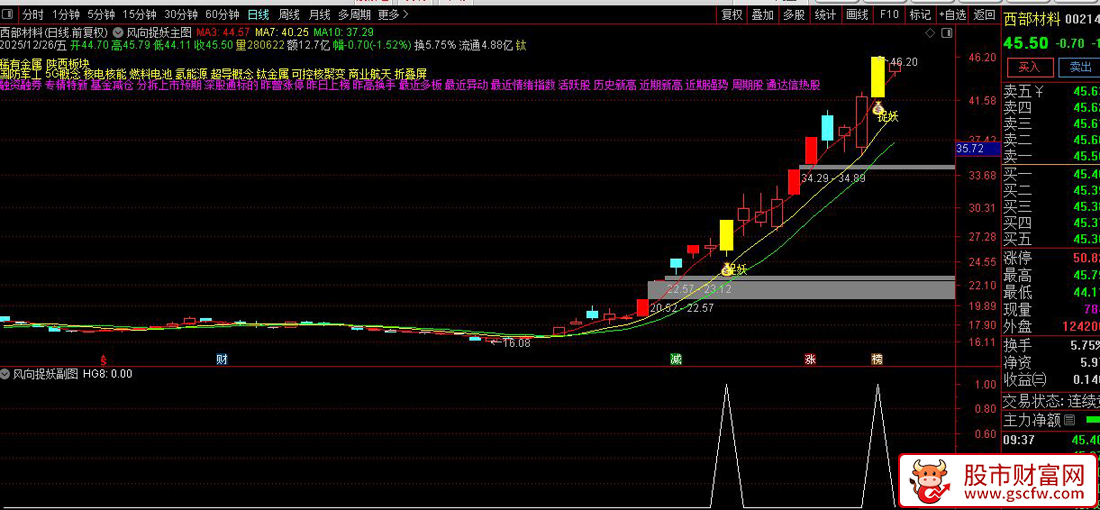Click the 财 event marker
This screenshot has width=1100, height=510.
(222, 360)
